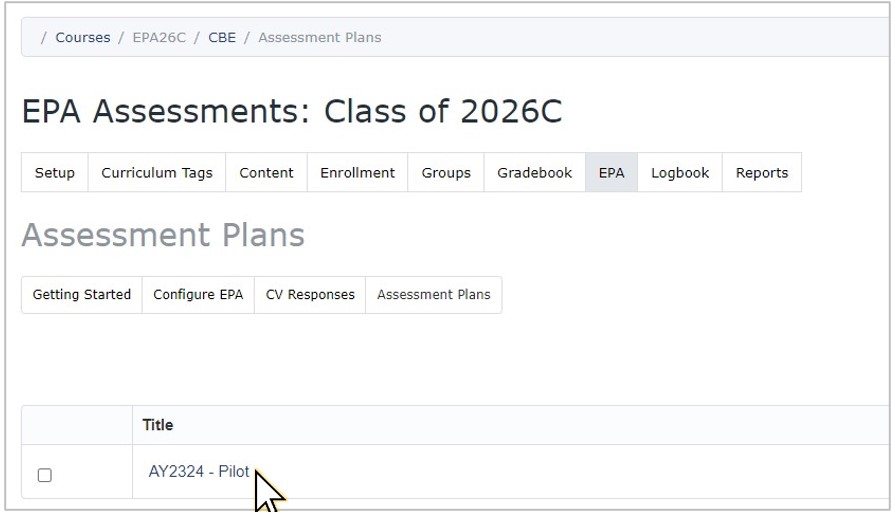Open the Configure EPA sub-tab
Viewport: 892px width, 512px height.
198,295
